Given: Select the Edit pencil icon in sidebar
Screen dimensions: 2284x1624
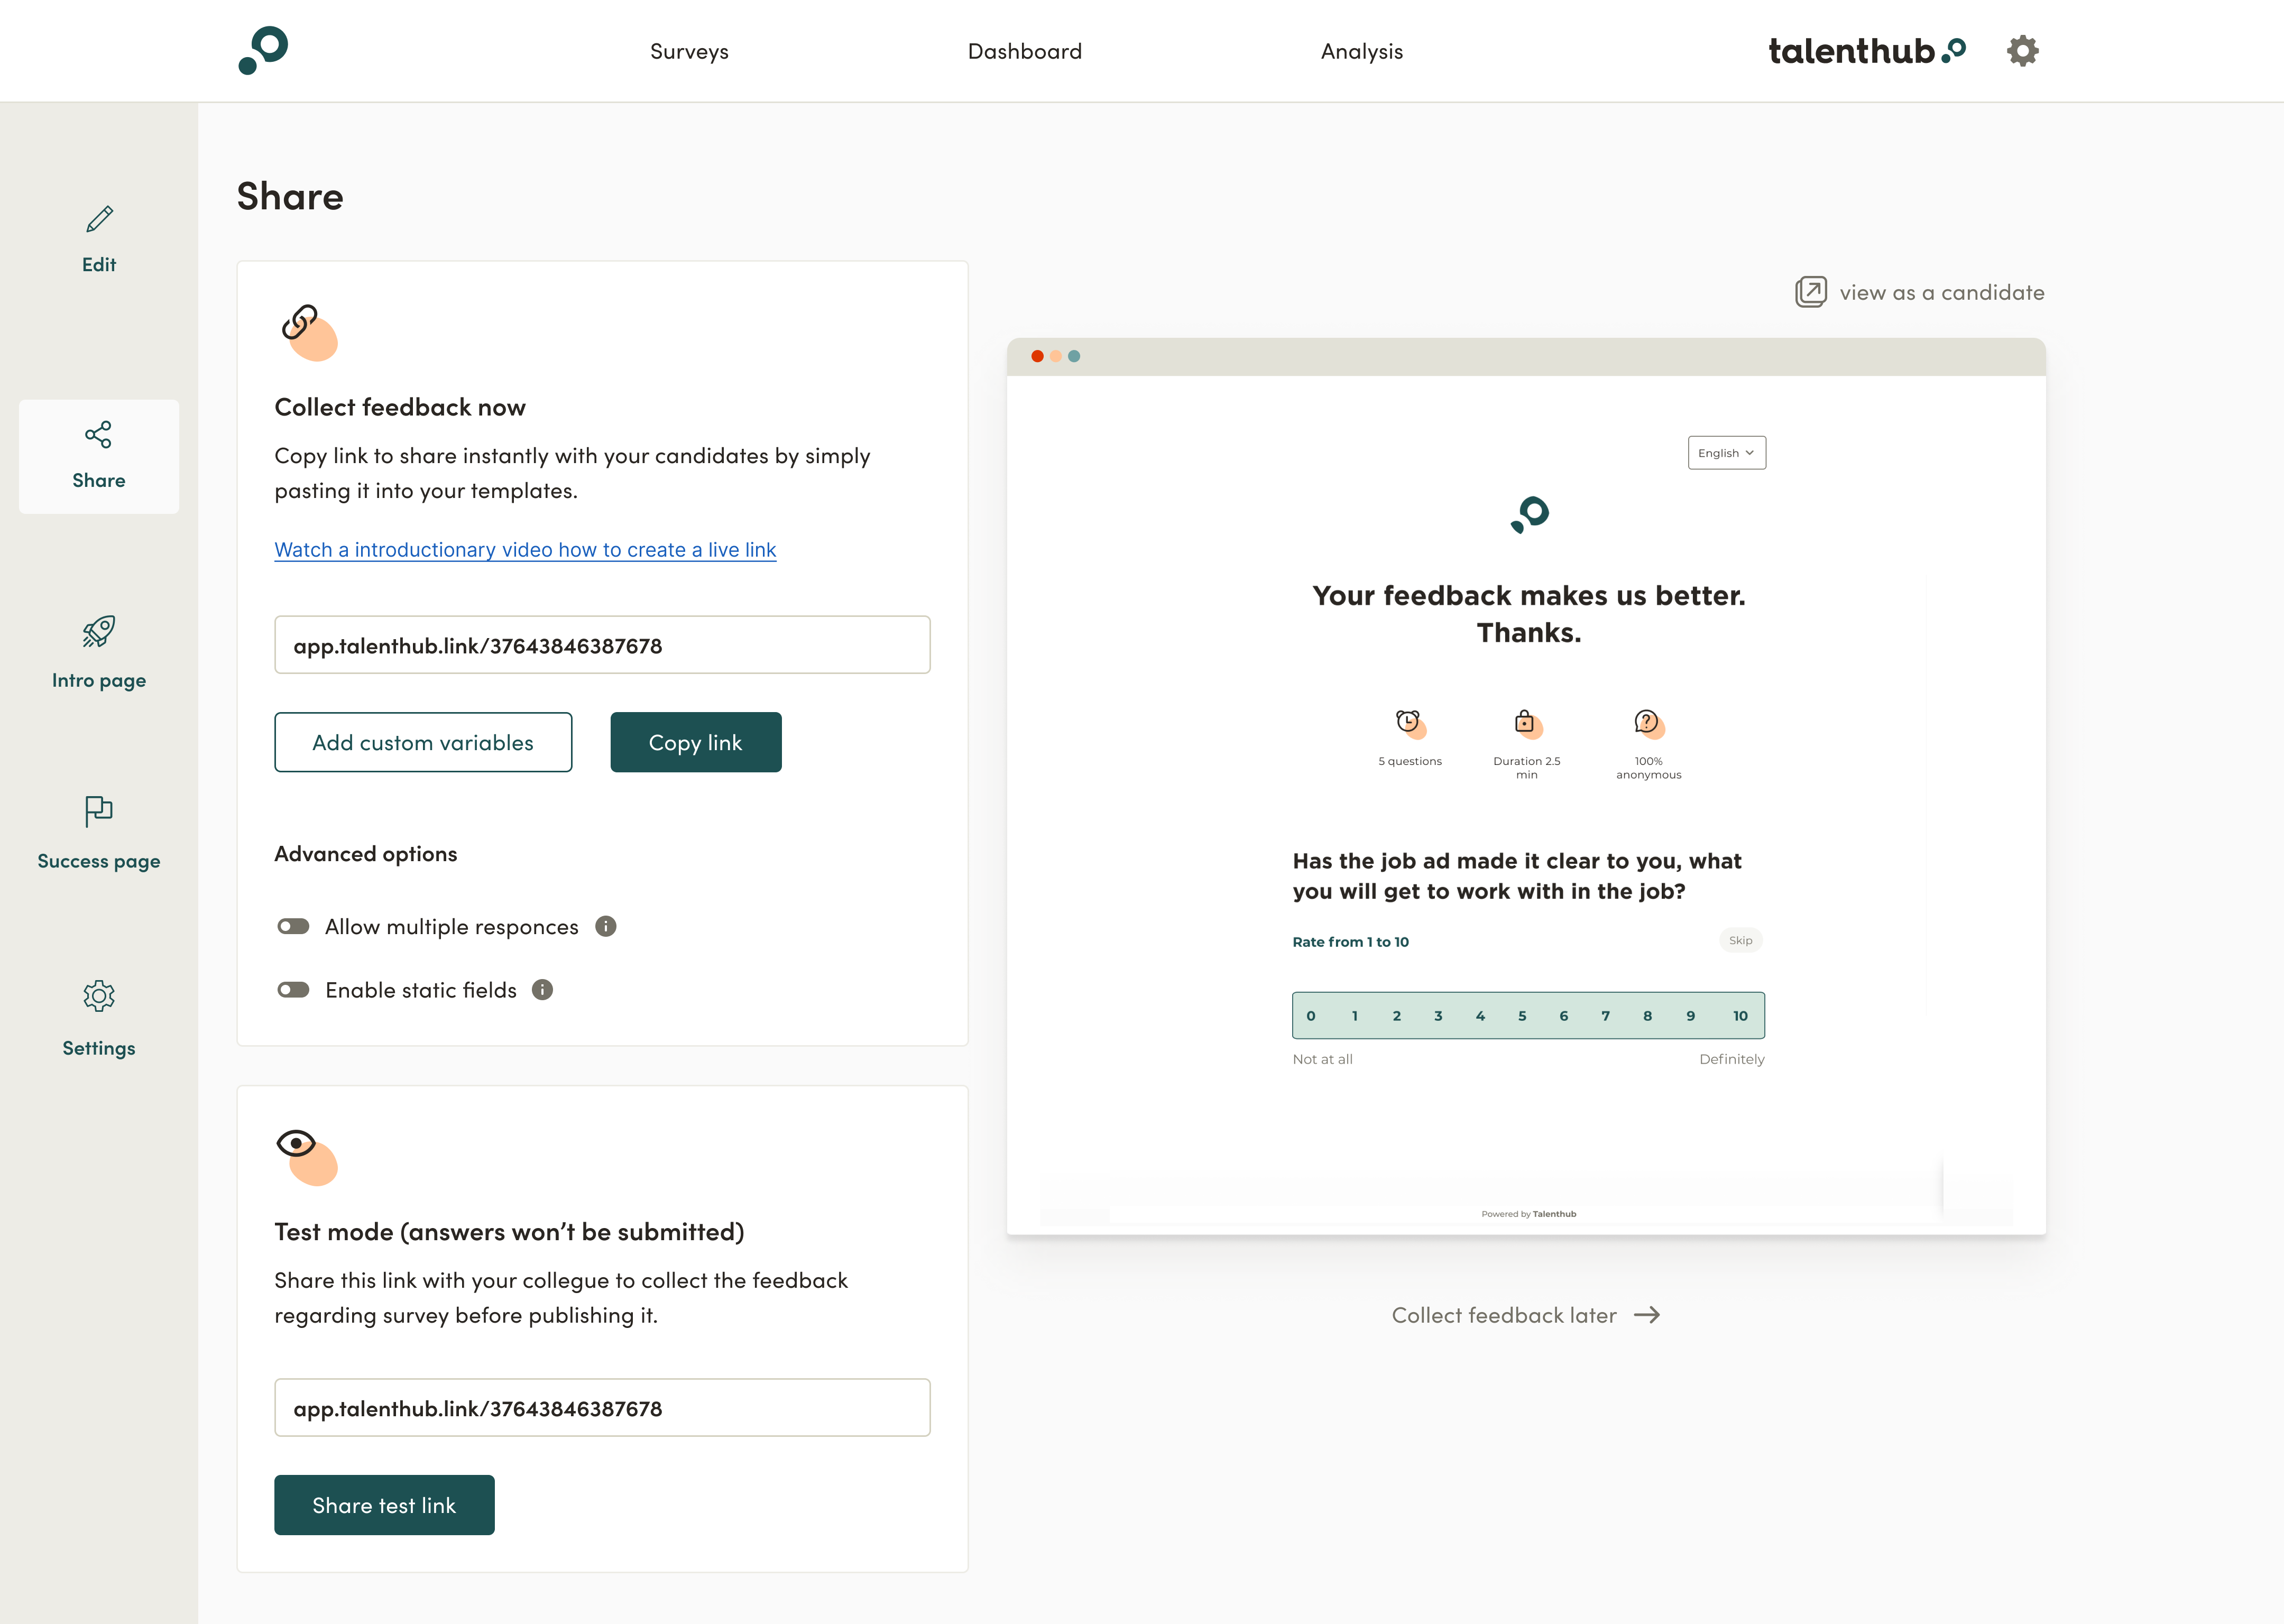Looking at the screenshot, I should click(x=98, y=220).
